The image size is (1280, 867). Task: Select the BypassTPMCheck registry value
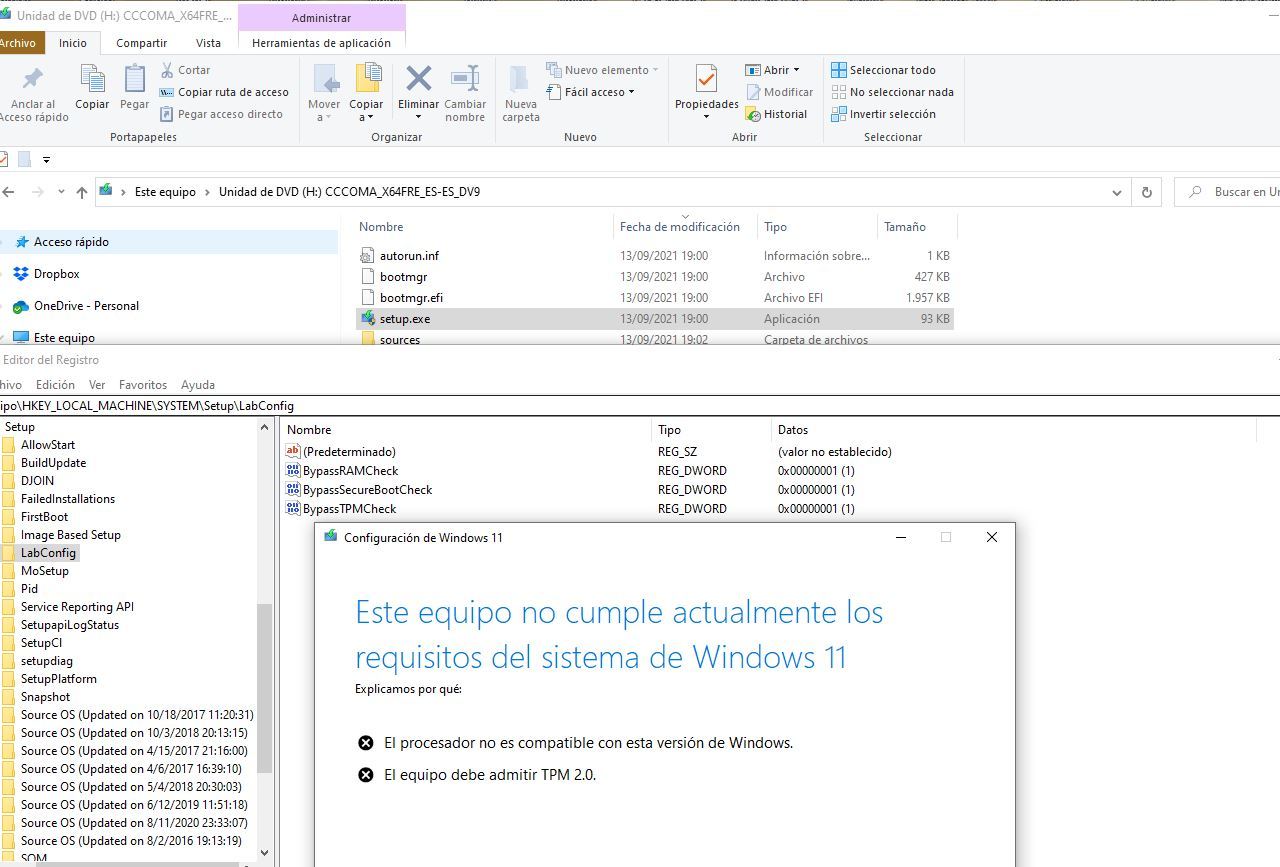(x=349, y=509)
